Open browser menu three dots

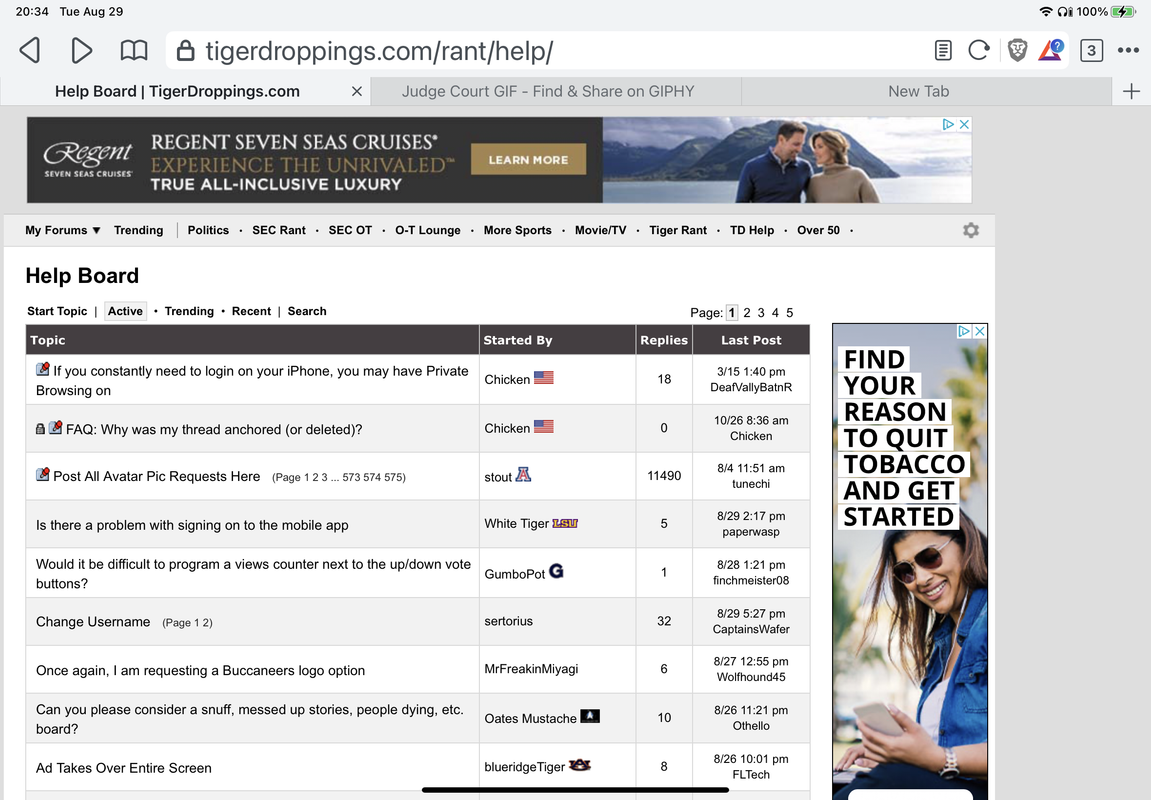pos(1128,51)
